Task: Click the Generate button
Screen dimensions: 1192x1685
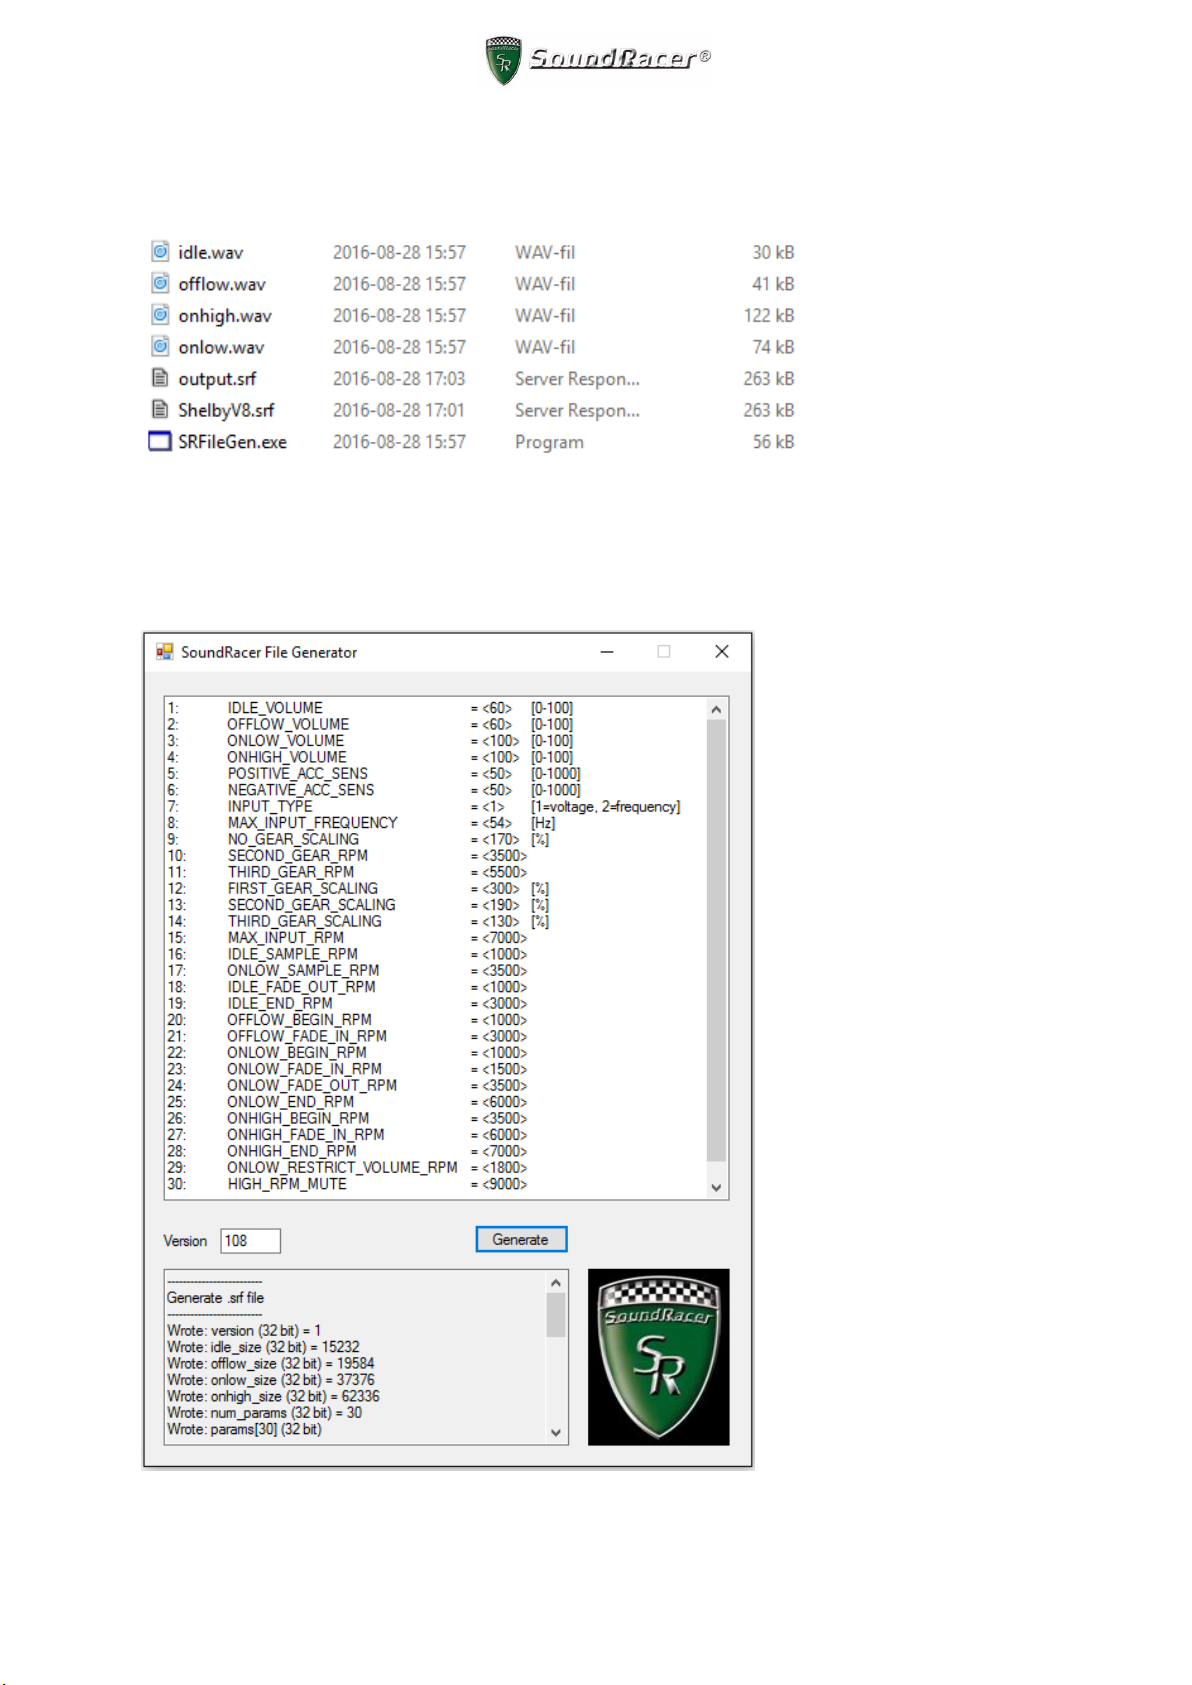Action: [521, 1239]
